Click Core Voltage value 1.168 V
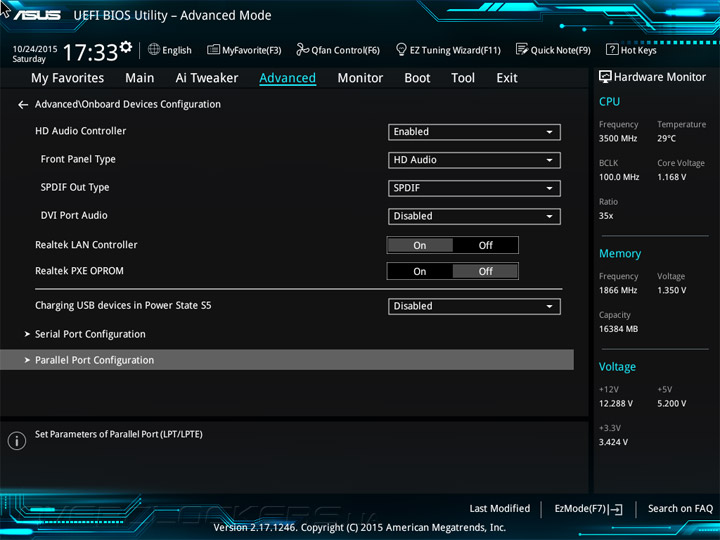 point(672,177)
